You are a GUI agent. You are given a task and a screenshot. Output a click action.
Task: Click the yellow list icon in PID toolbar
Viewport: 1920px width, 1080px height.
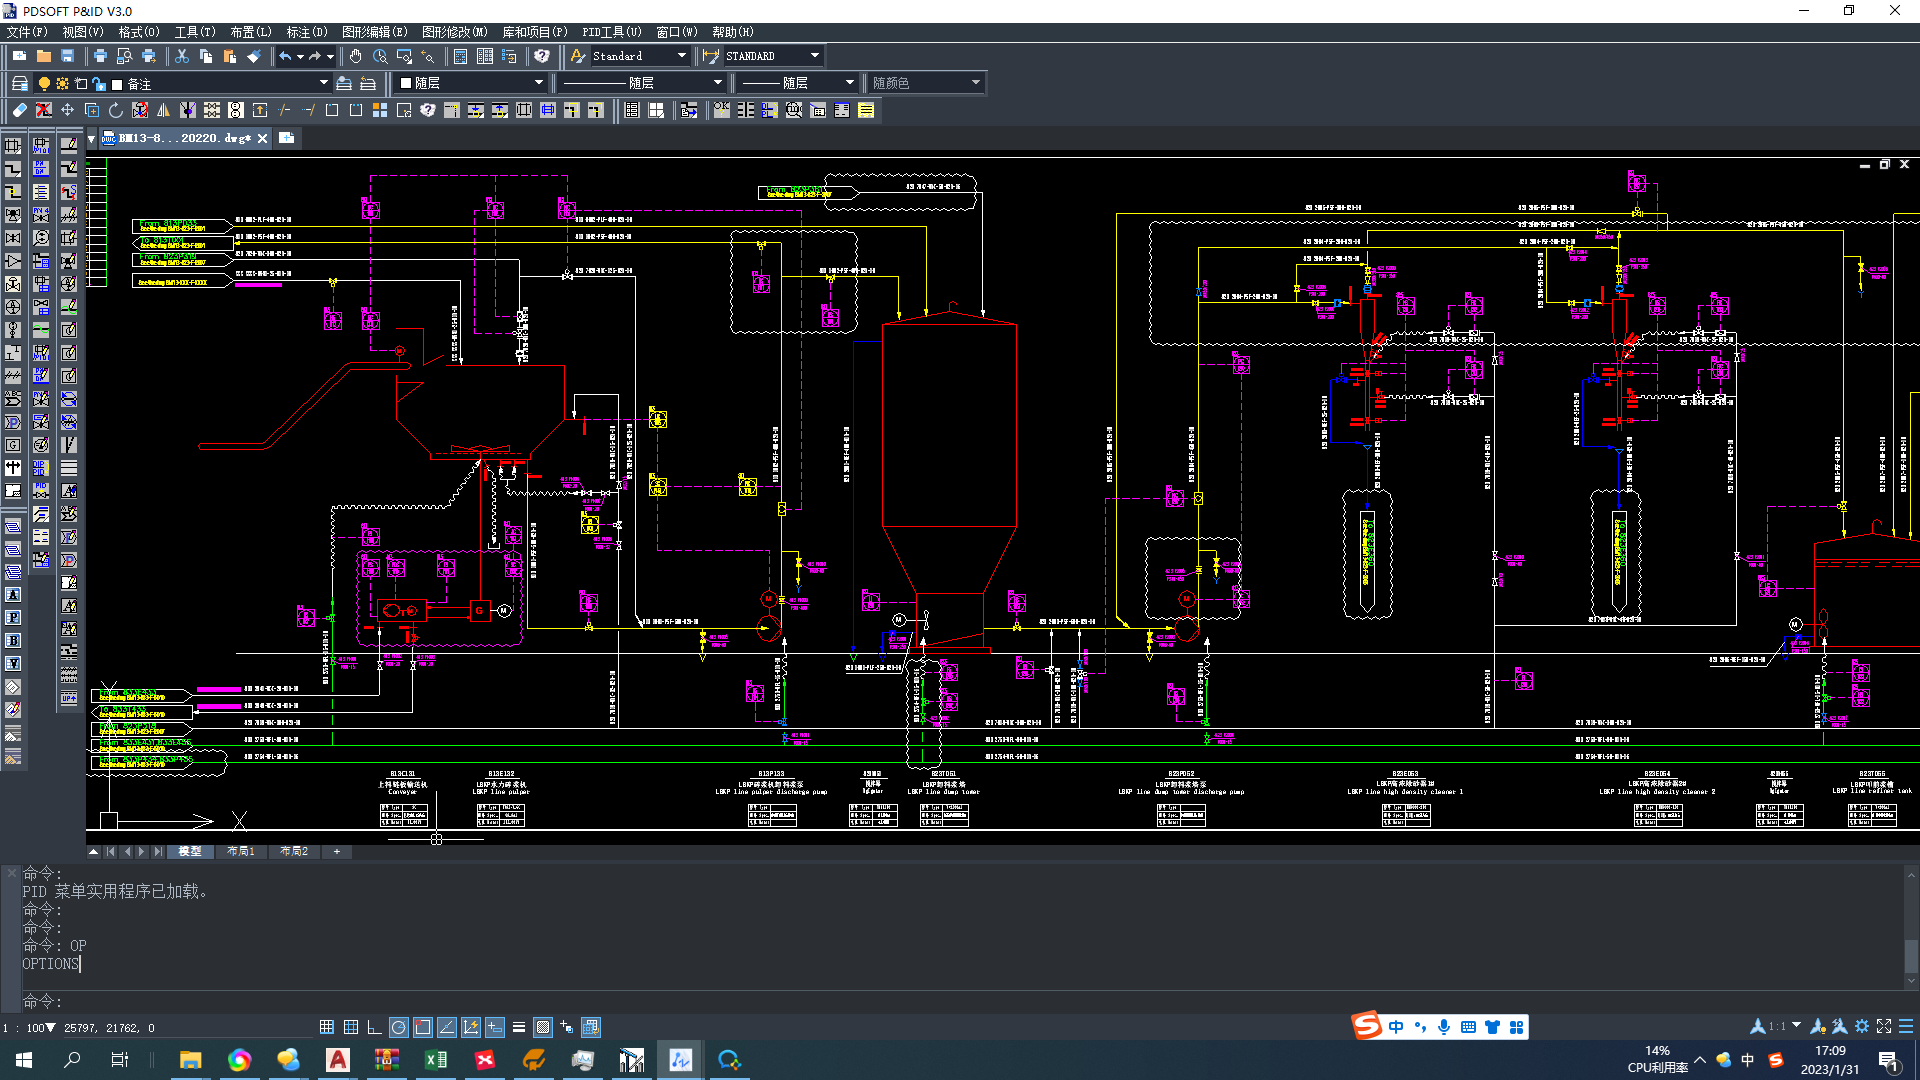(x=866, y=110)
